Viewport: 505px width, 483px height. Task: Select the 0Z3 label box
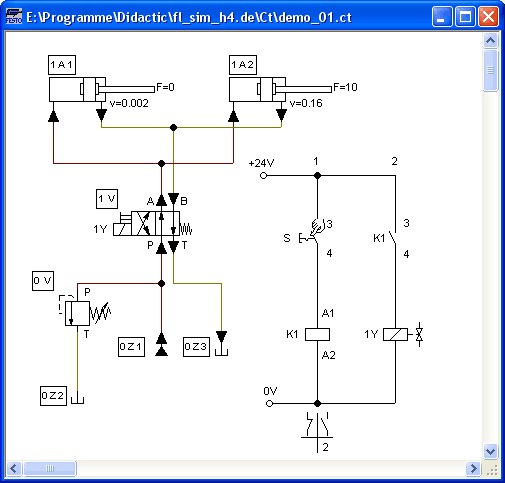[196, 347]
